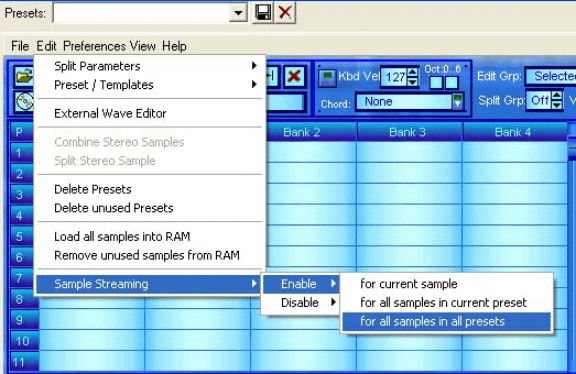Image resolution: width=576 pixels, height=374 pixels.
Task: Select the Enable submenu item
Action: (300, 284)
